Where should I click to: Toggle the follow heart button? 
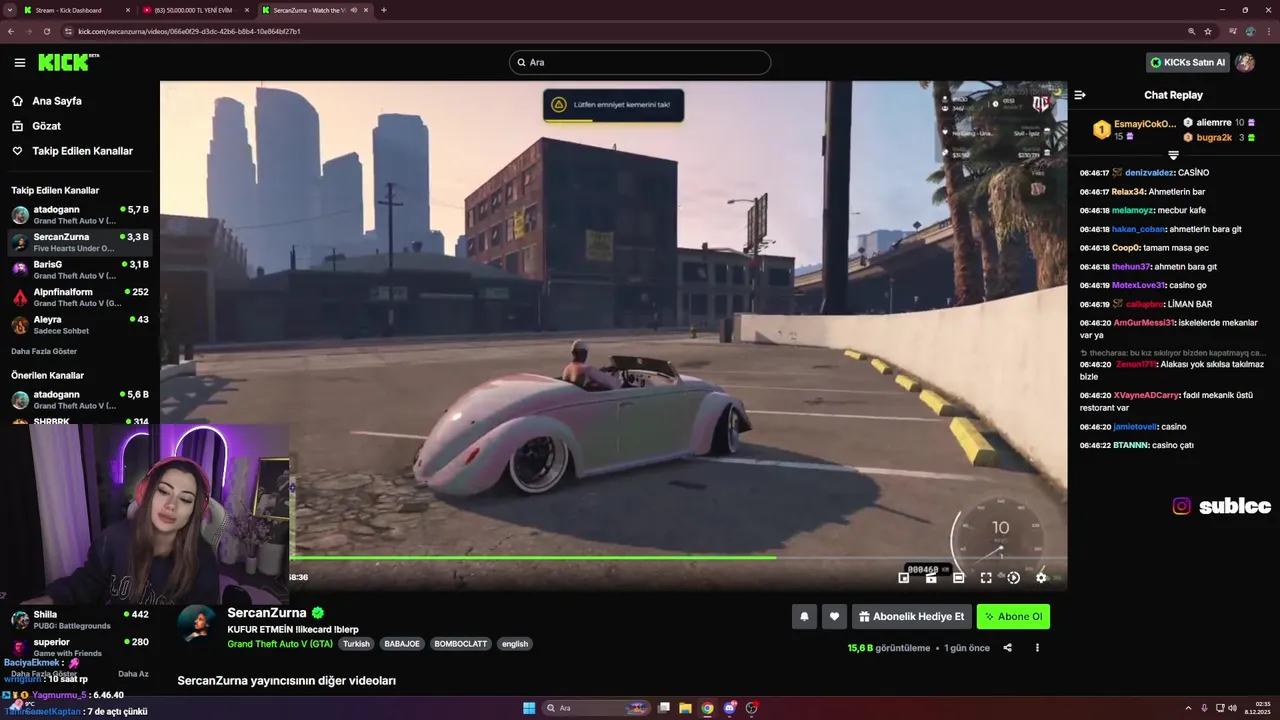click(x=834, y=617)
